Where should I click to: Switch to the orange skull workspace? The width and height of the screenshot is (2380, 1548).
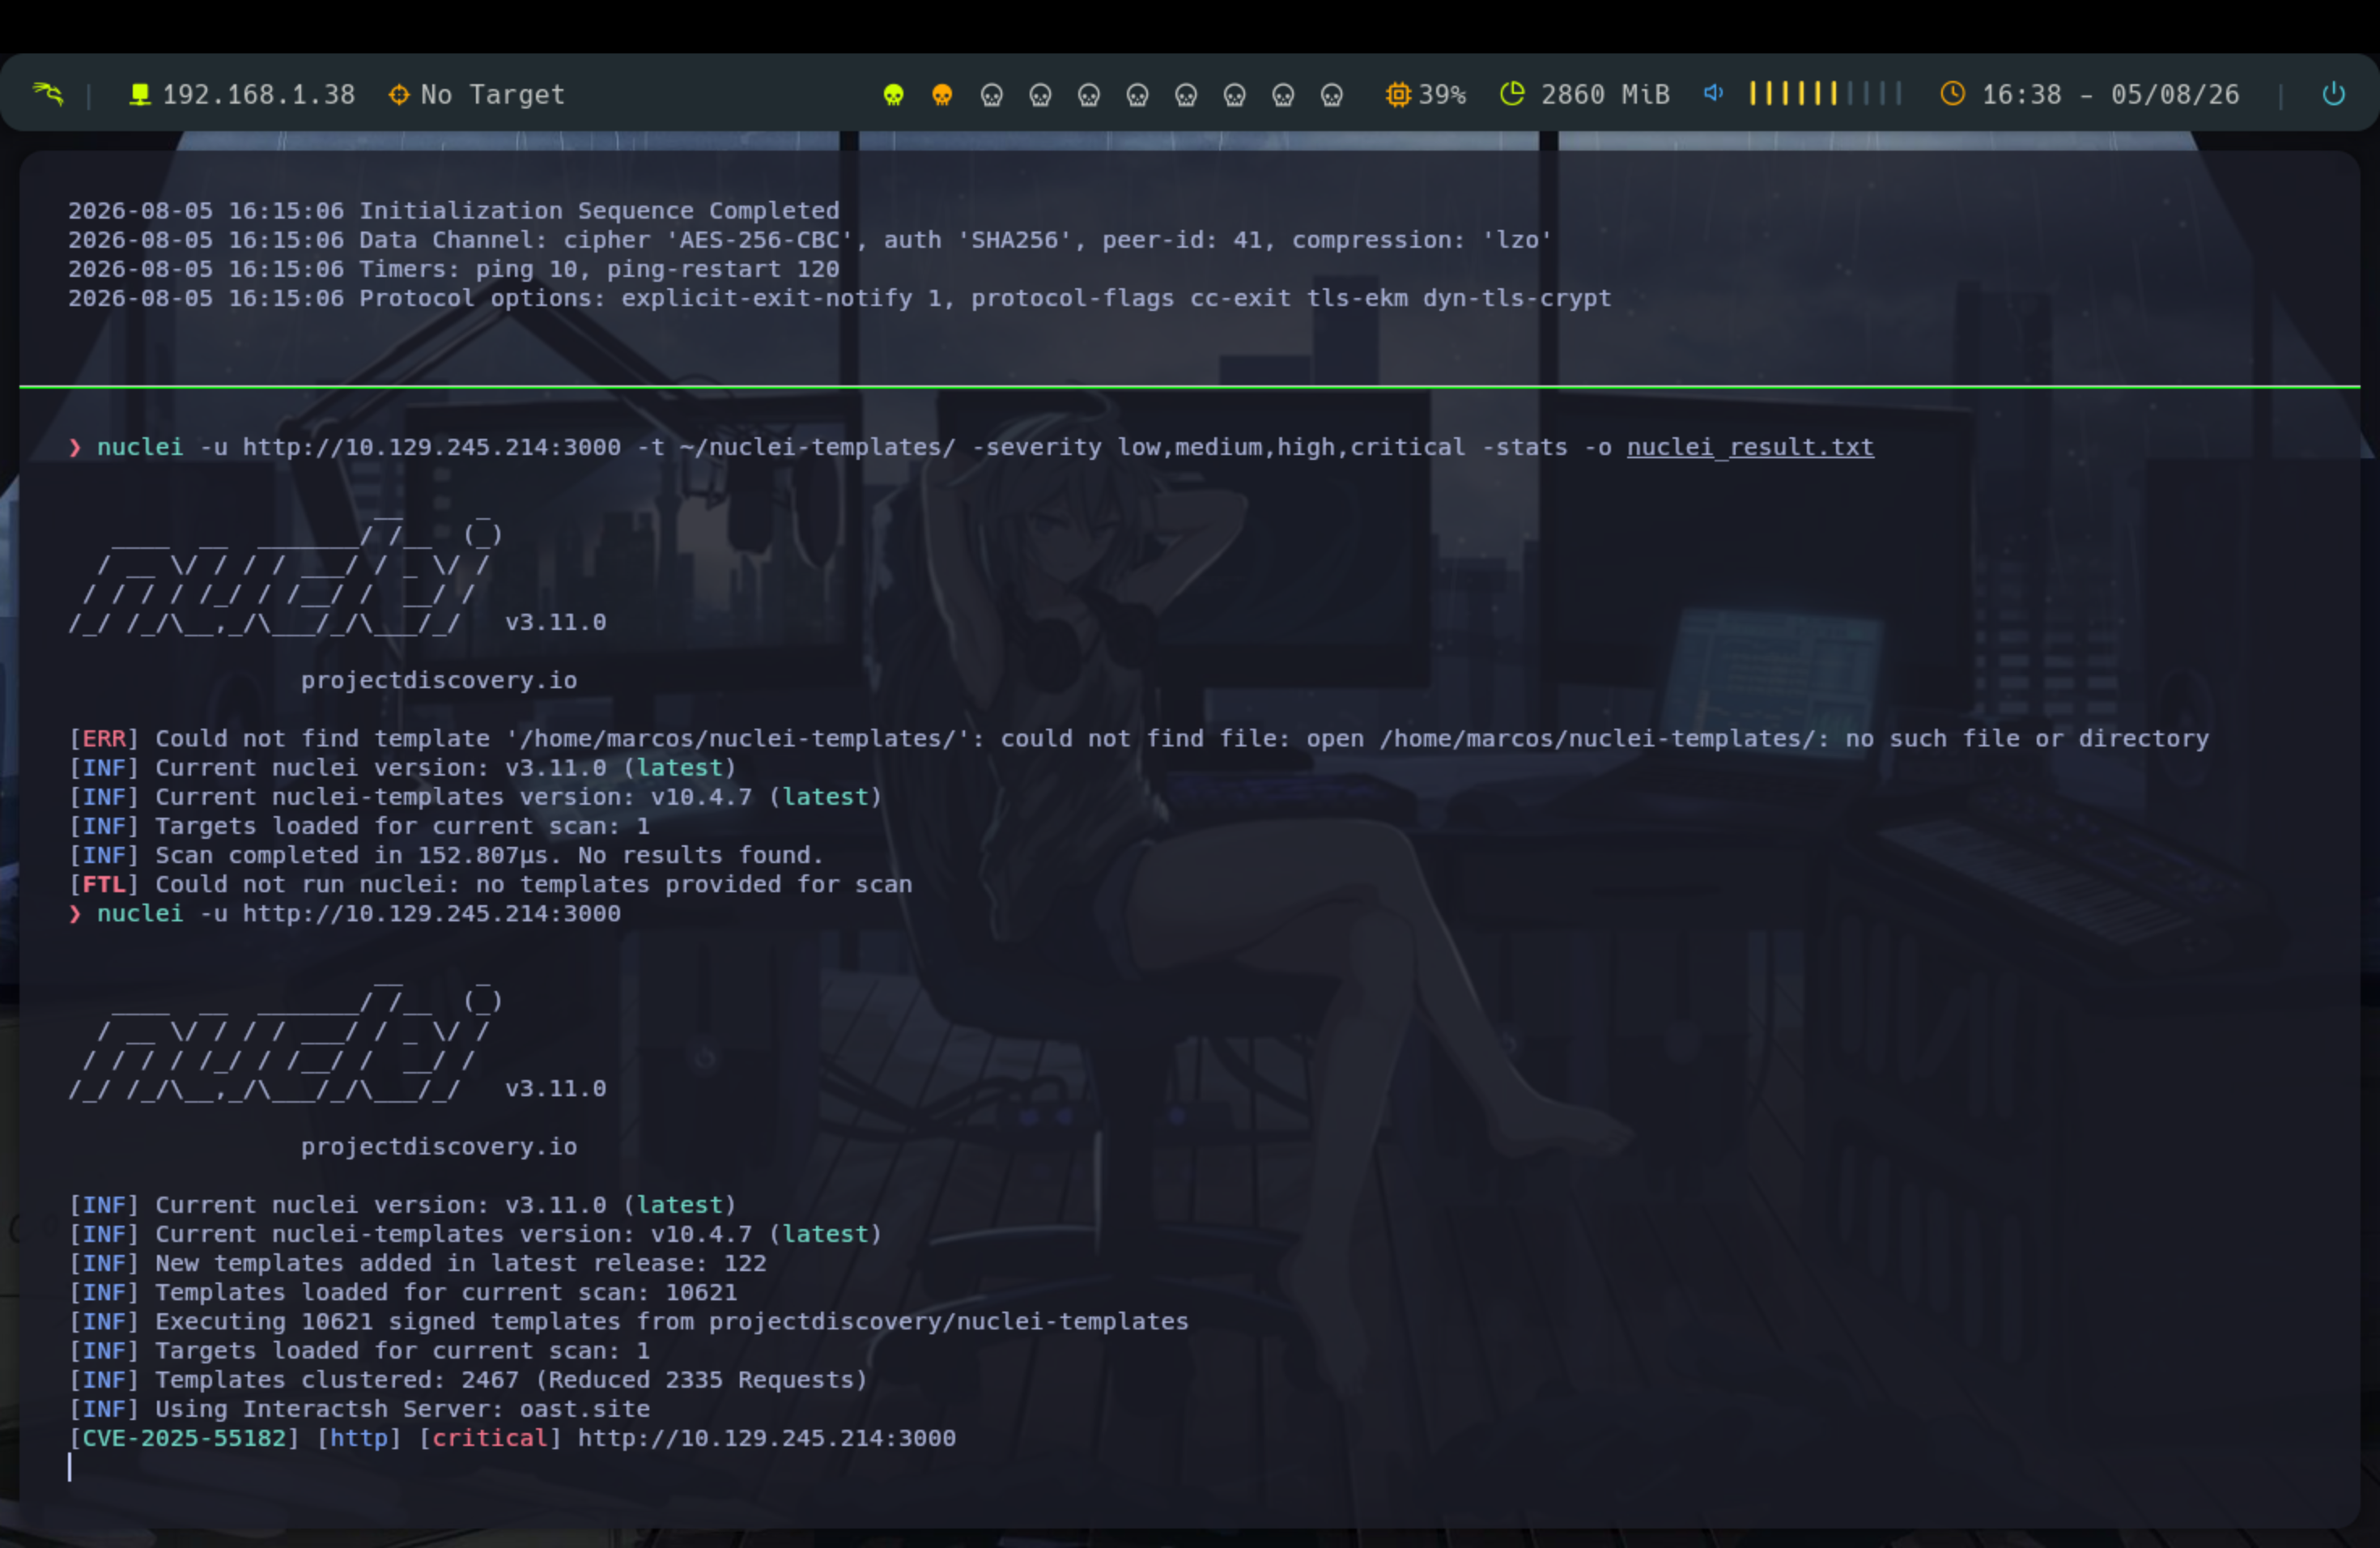click(x=942, y=95)
